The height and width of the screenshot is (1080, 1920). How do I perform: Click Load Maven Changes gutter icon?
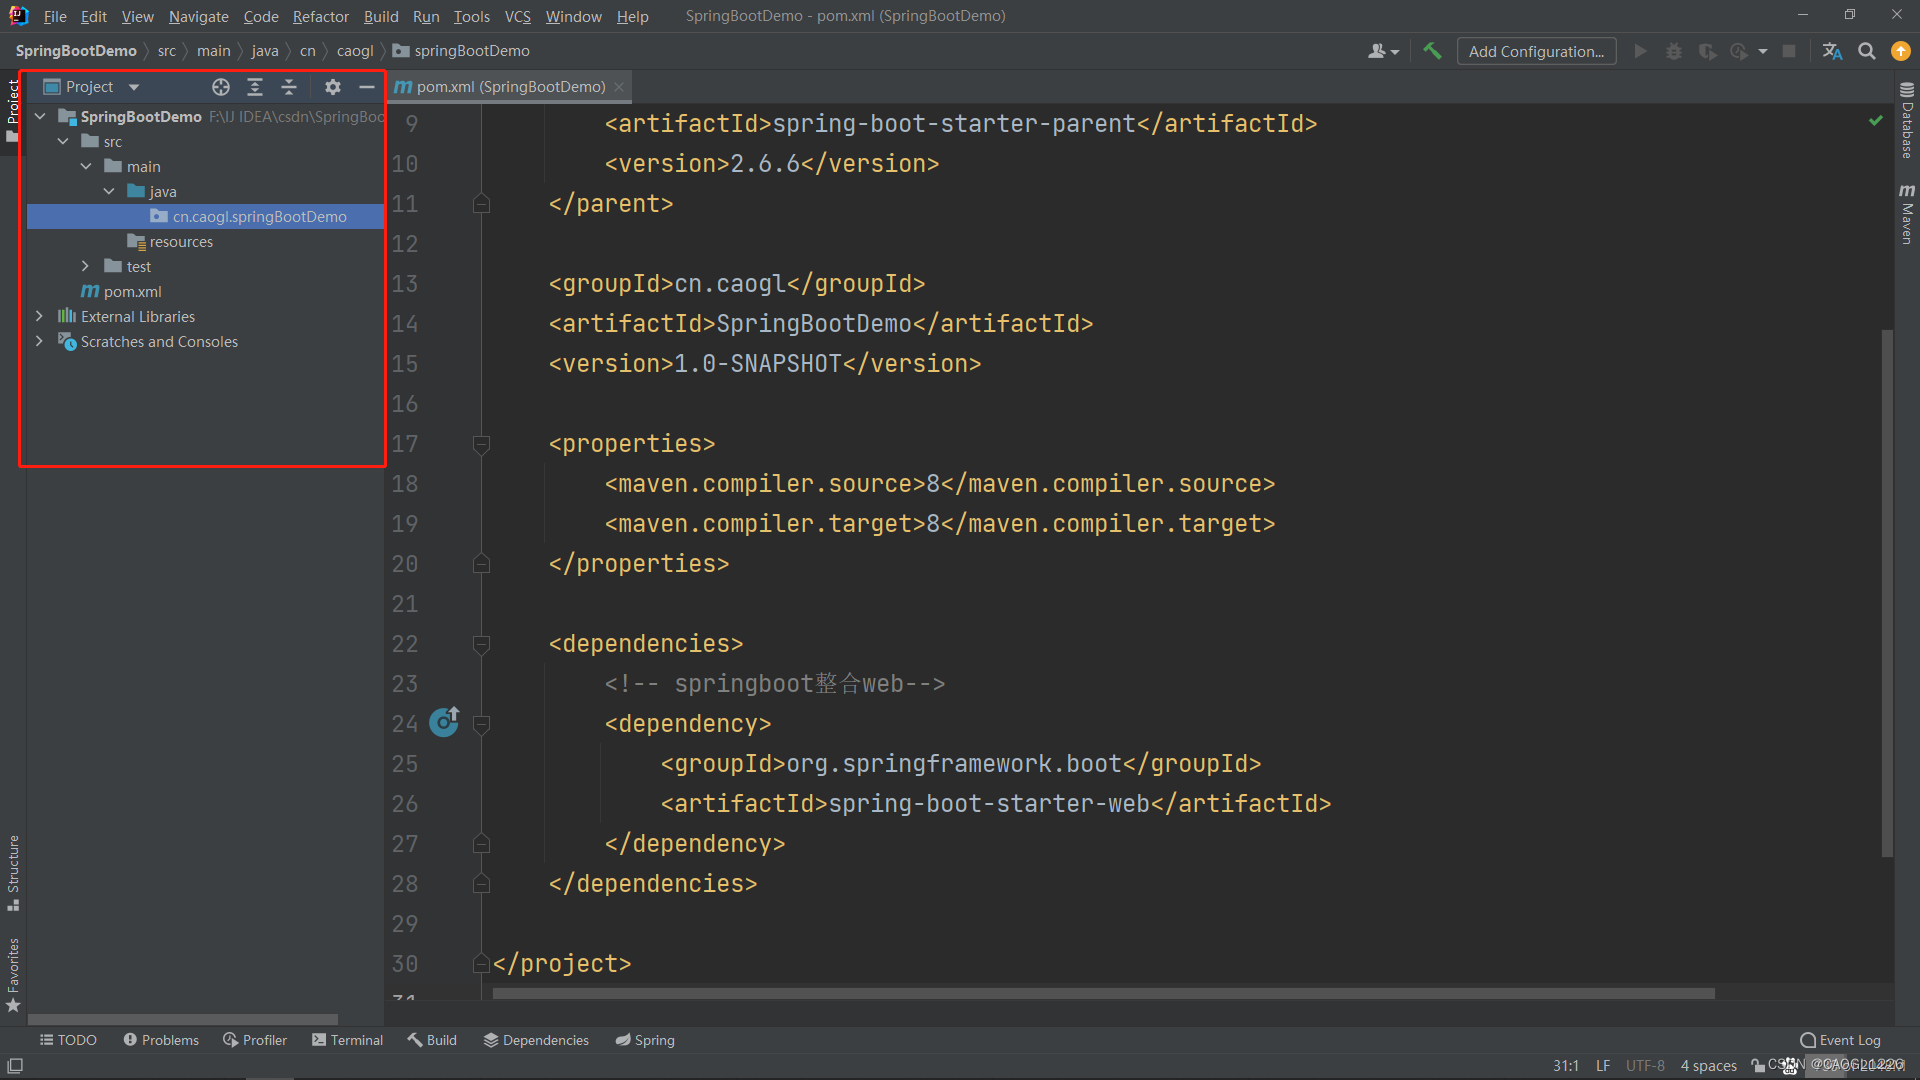[x=444, y=721]
